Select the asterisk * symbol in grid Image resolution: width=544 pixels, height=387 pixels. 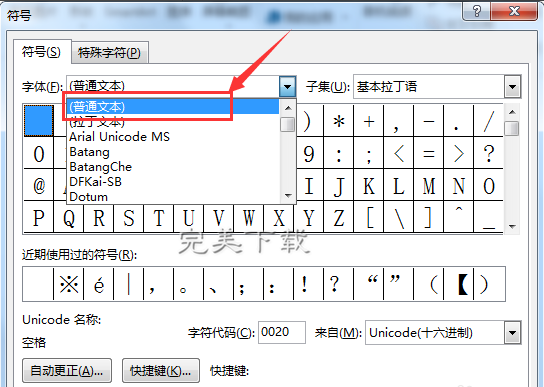click(x=339, y=121)
